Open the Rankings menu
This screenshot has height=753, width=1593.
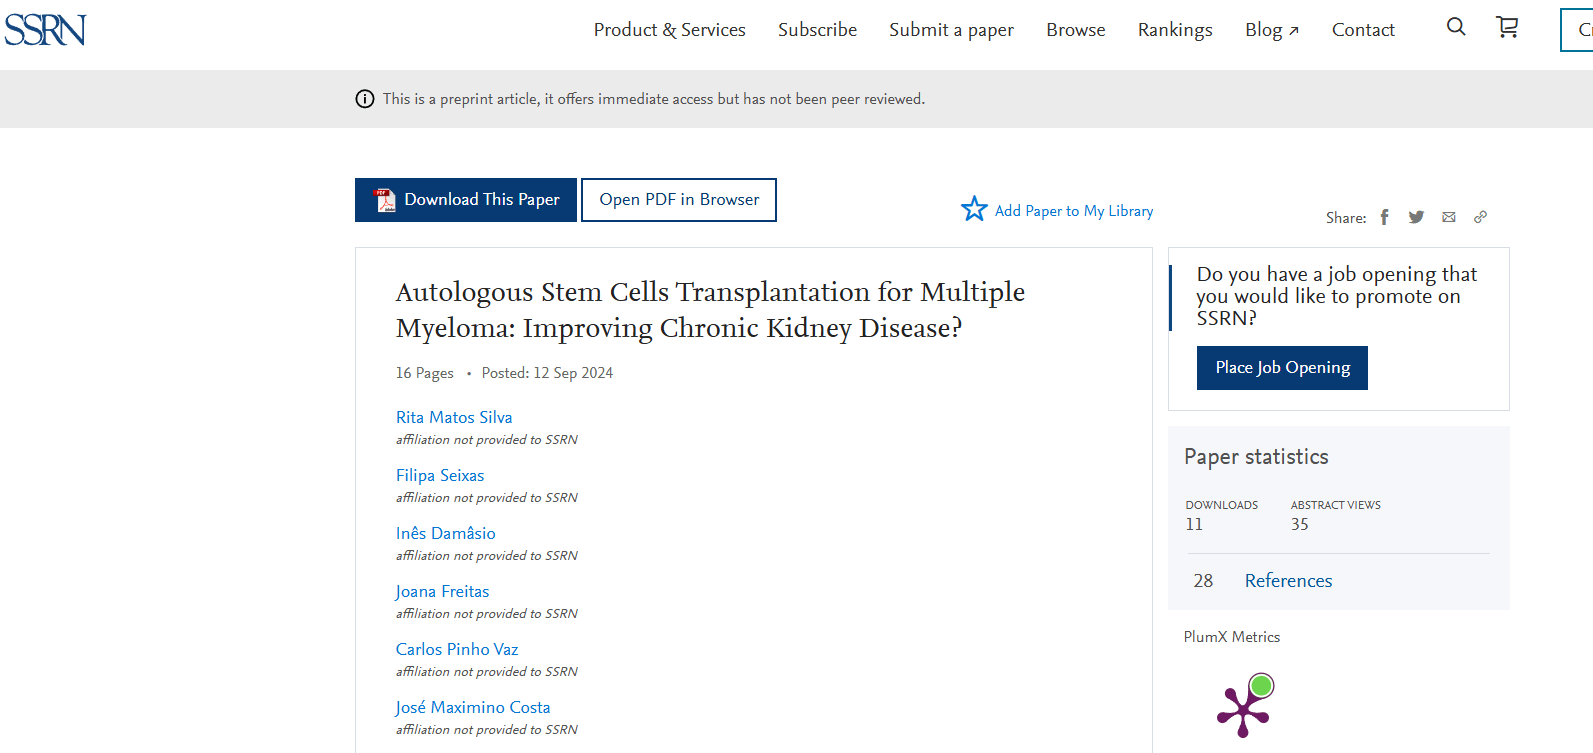[x=1174, y=30]
